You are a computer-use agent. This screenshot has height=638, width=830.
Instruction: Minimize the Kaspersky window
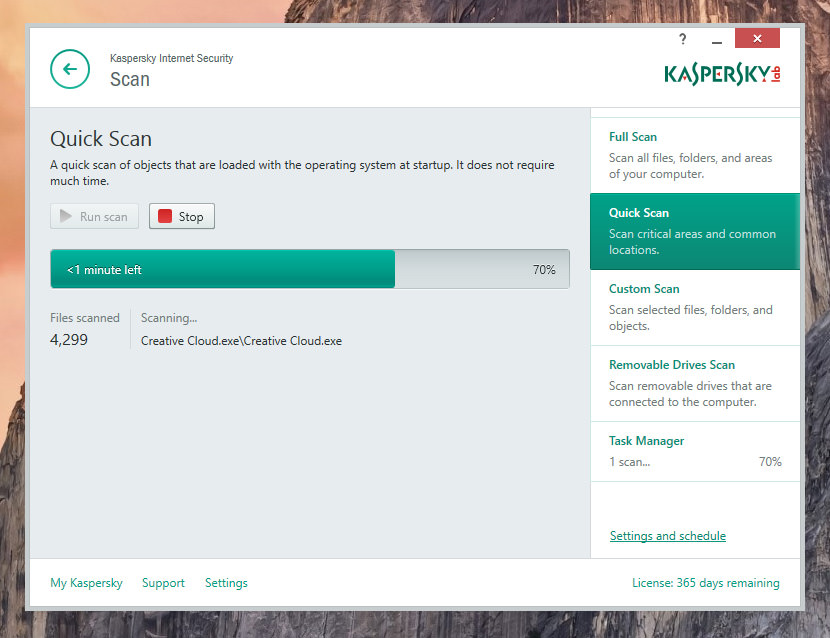coord(717,41)
